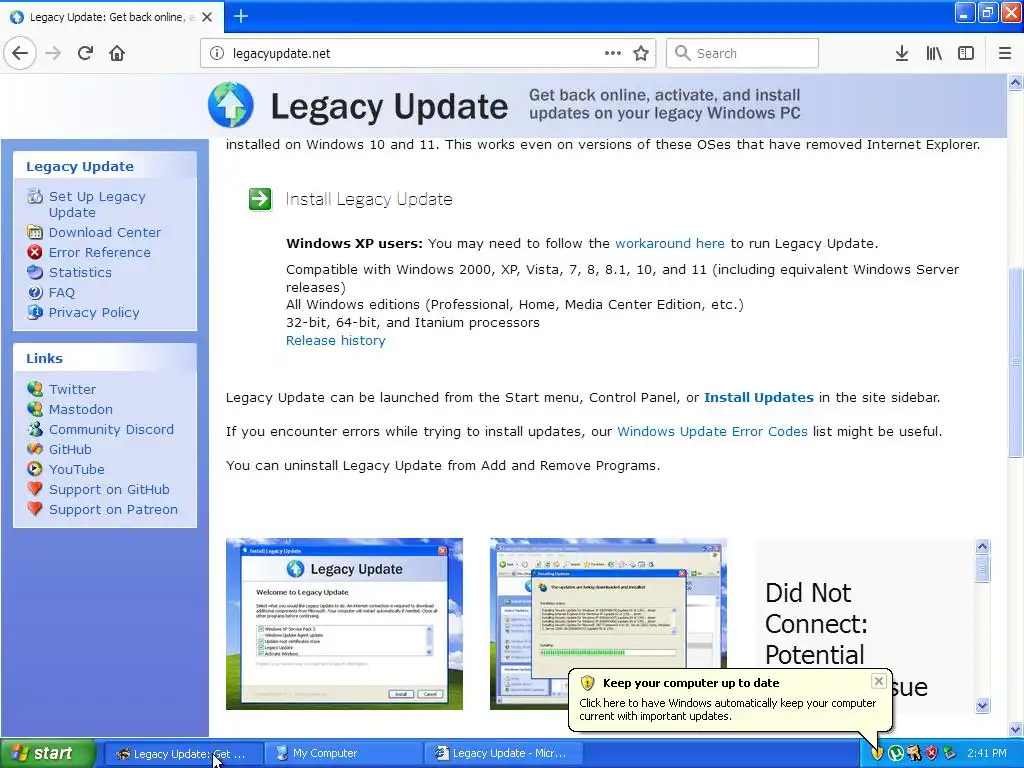Click the Error Reference red X icon
This screenshot has height=768, width=1024.
point(35,252)
